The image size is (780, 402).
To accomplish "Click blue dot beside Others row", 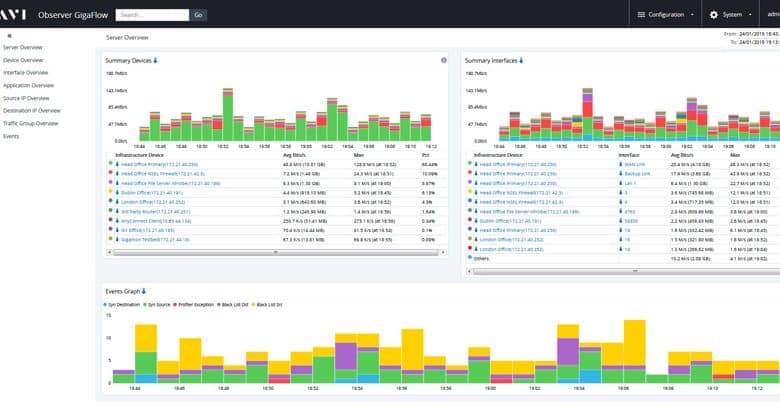I will (x=470, y=257).
